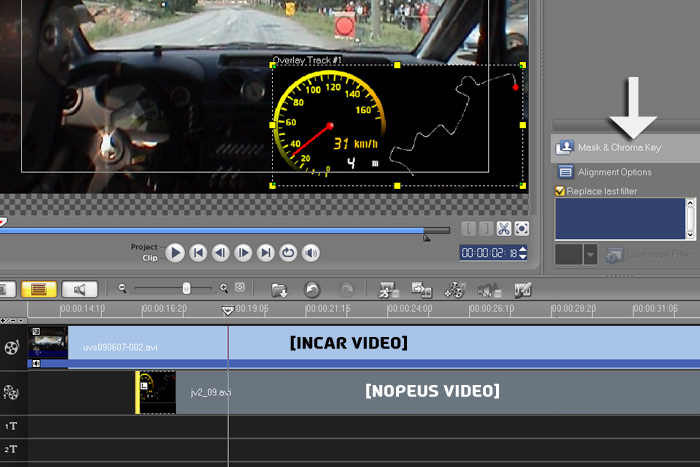Click the zoom slider handle on timeline toolbar
The image size is (700, 467).
186,288
